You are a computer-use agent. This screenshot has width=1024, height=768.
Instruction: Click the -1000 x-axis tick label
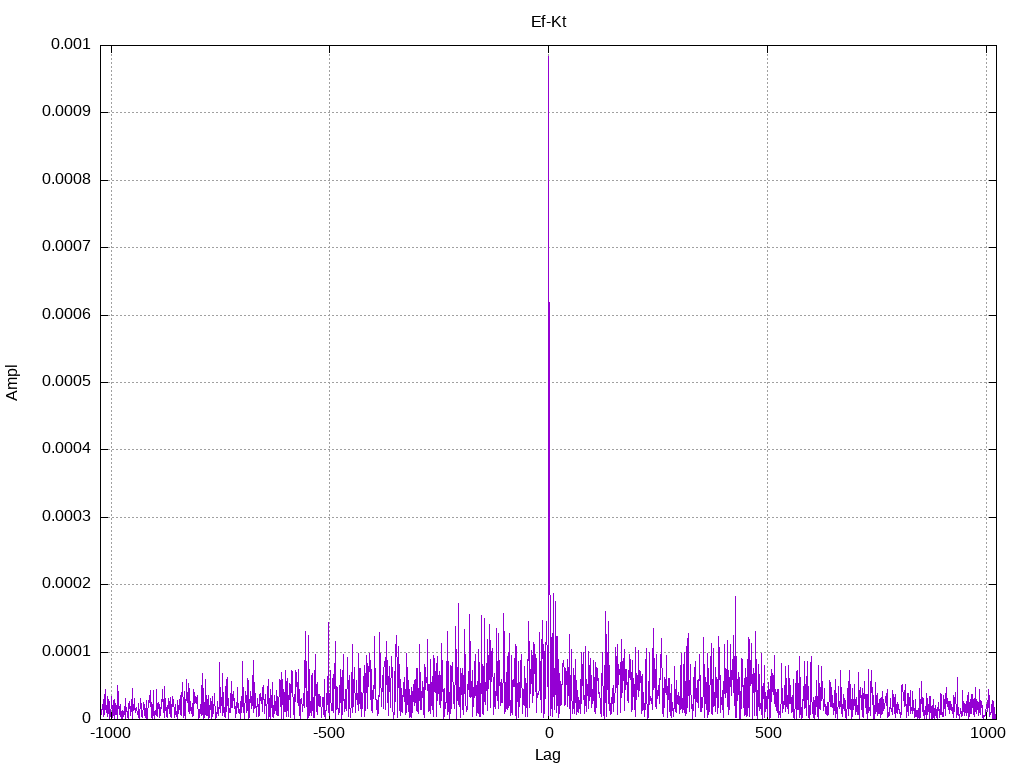(111, 733)
